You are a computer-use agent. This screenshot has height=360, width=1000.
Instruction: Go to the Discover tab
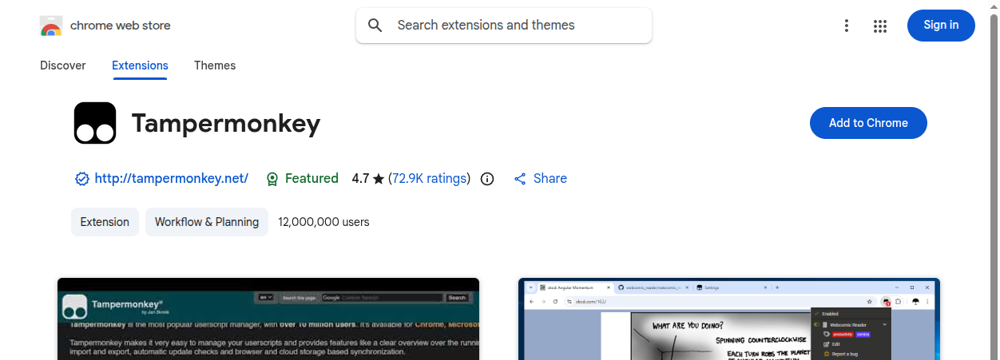pyautogui.click(x=62, y=65)
